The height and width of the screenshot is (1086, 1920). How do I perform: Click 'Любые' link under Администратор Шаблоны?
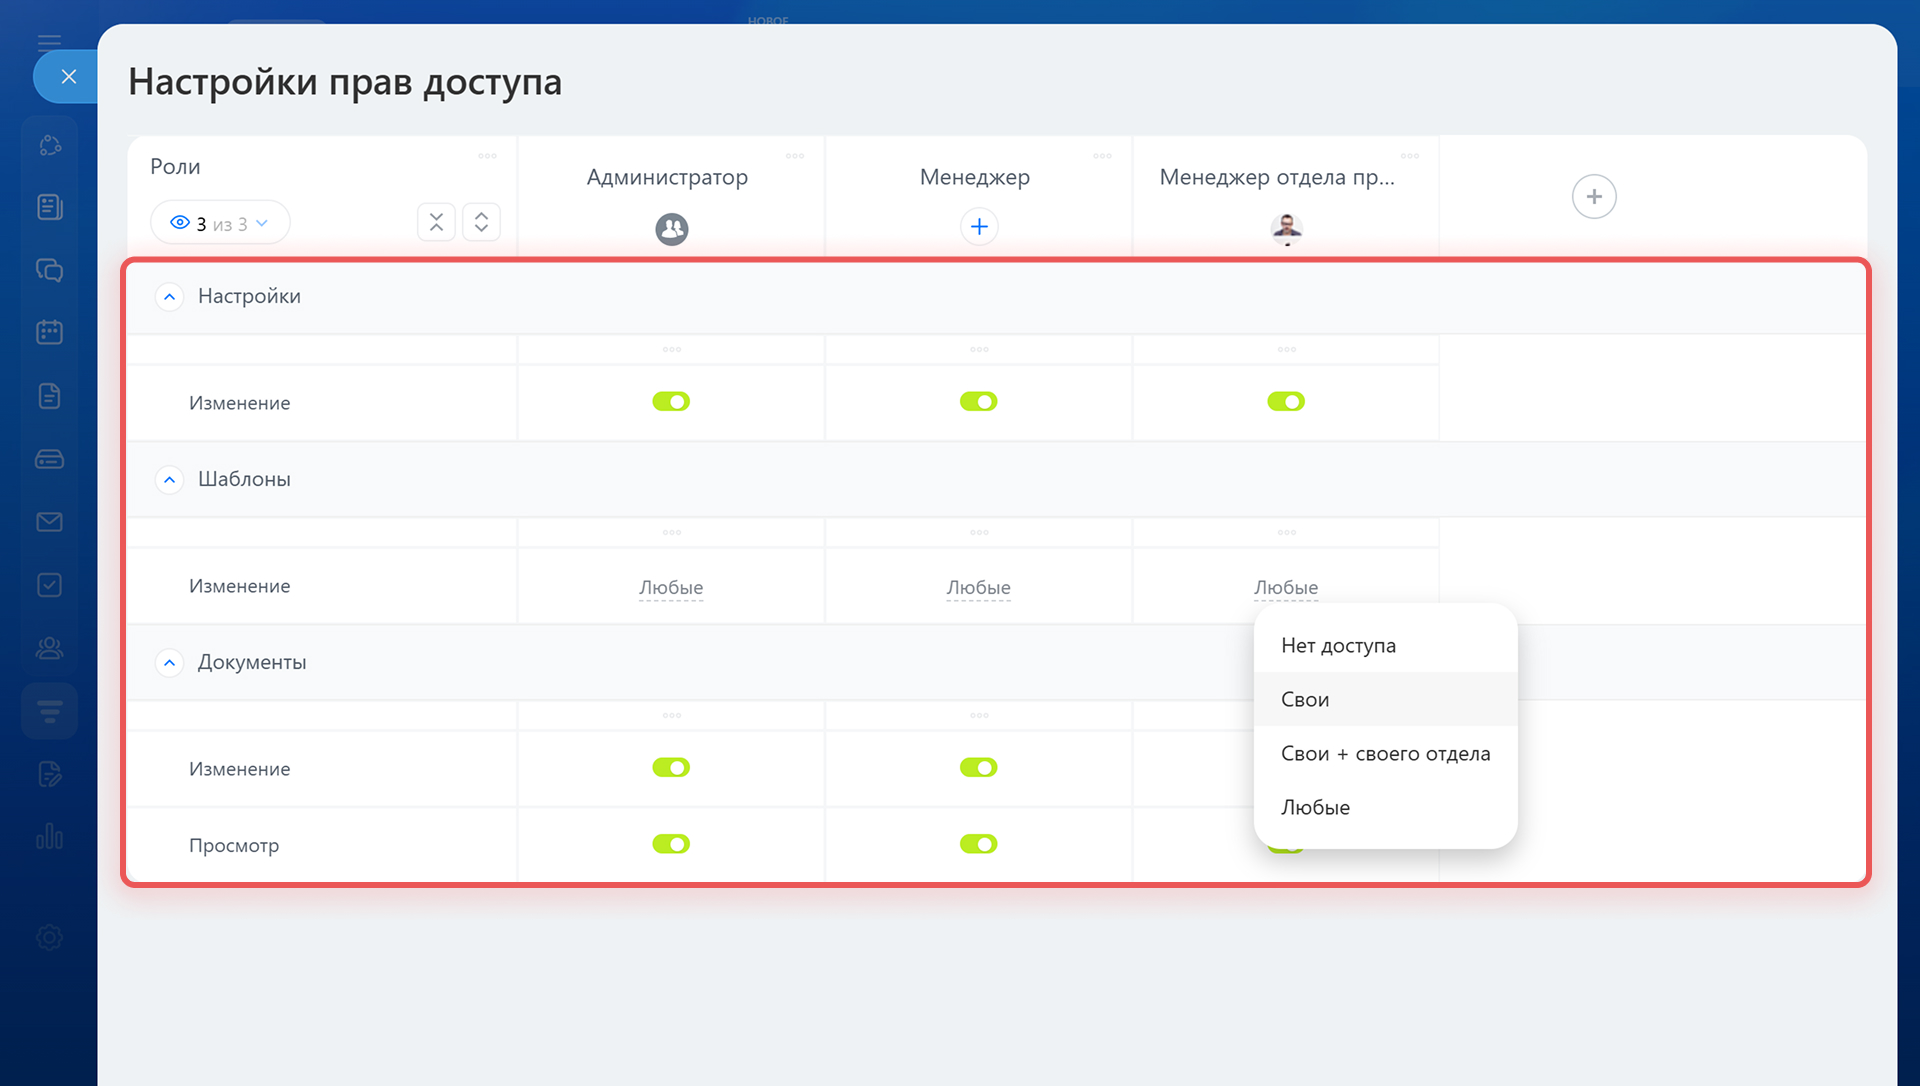(671, 588)
